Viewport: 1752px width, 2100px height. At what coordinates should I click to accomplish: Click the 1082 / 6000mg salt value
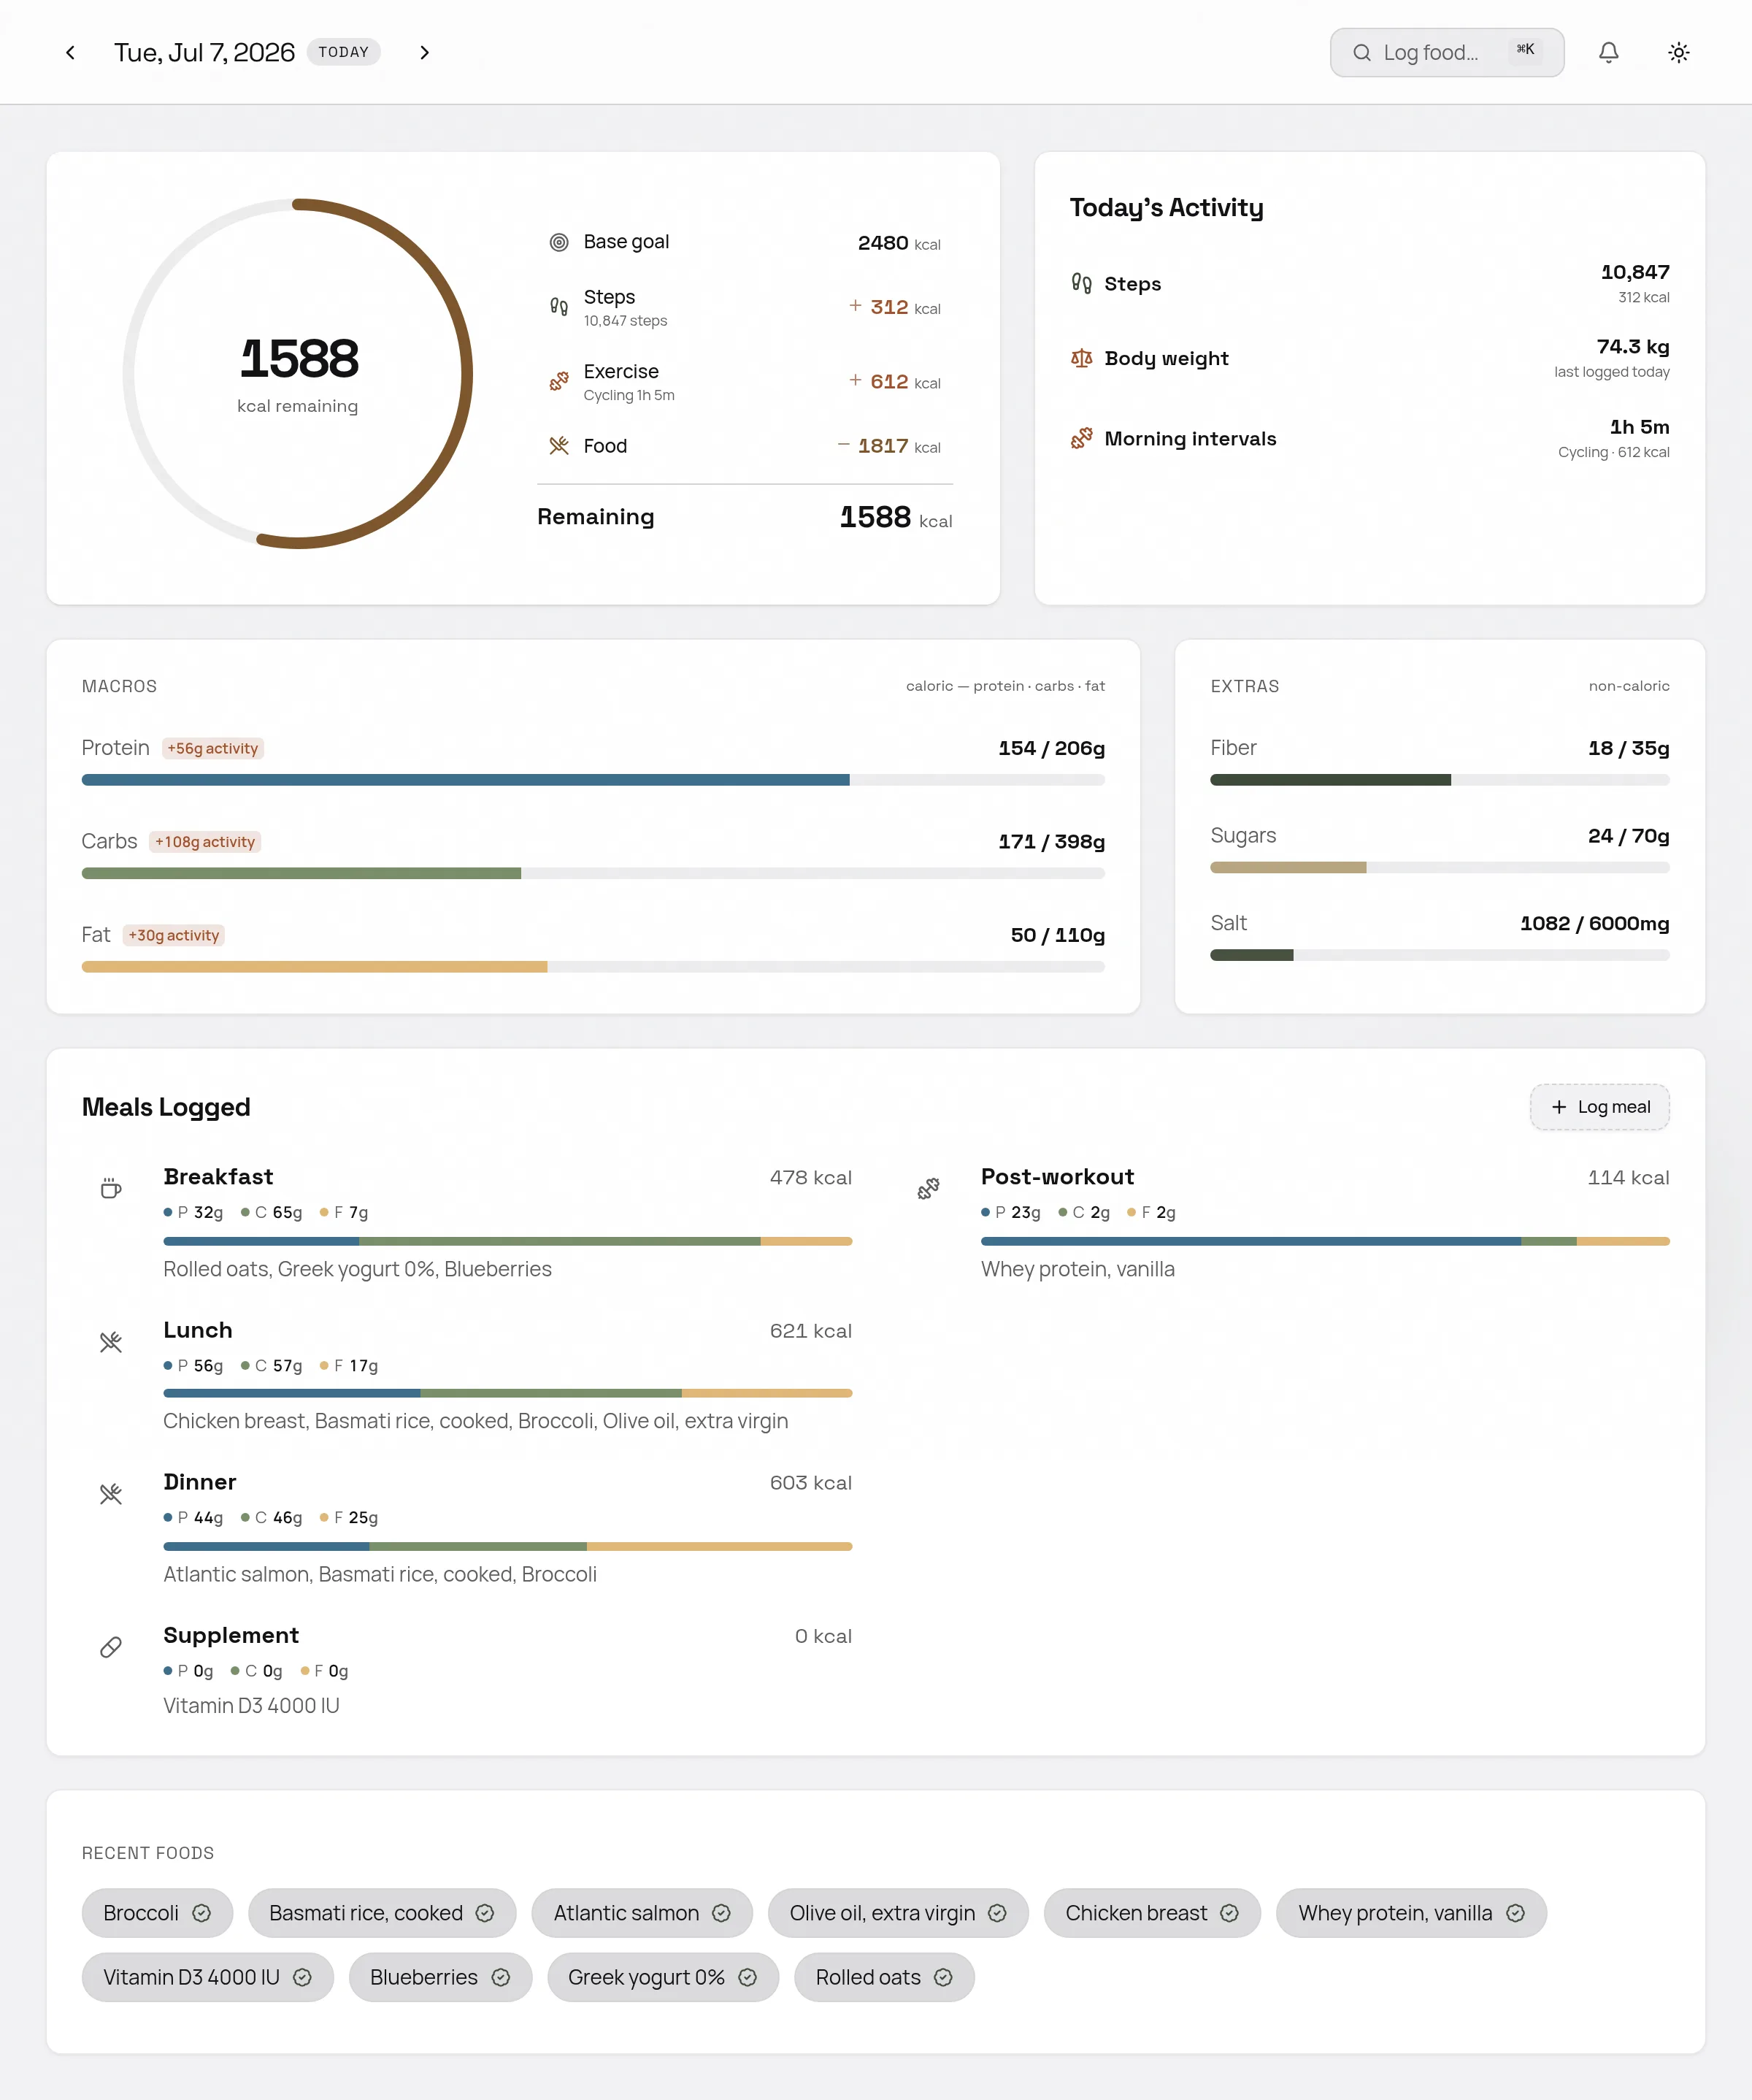coord(1594,923)
